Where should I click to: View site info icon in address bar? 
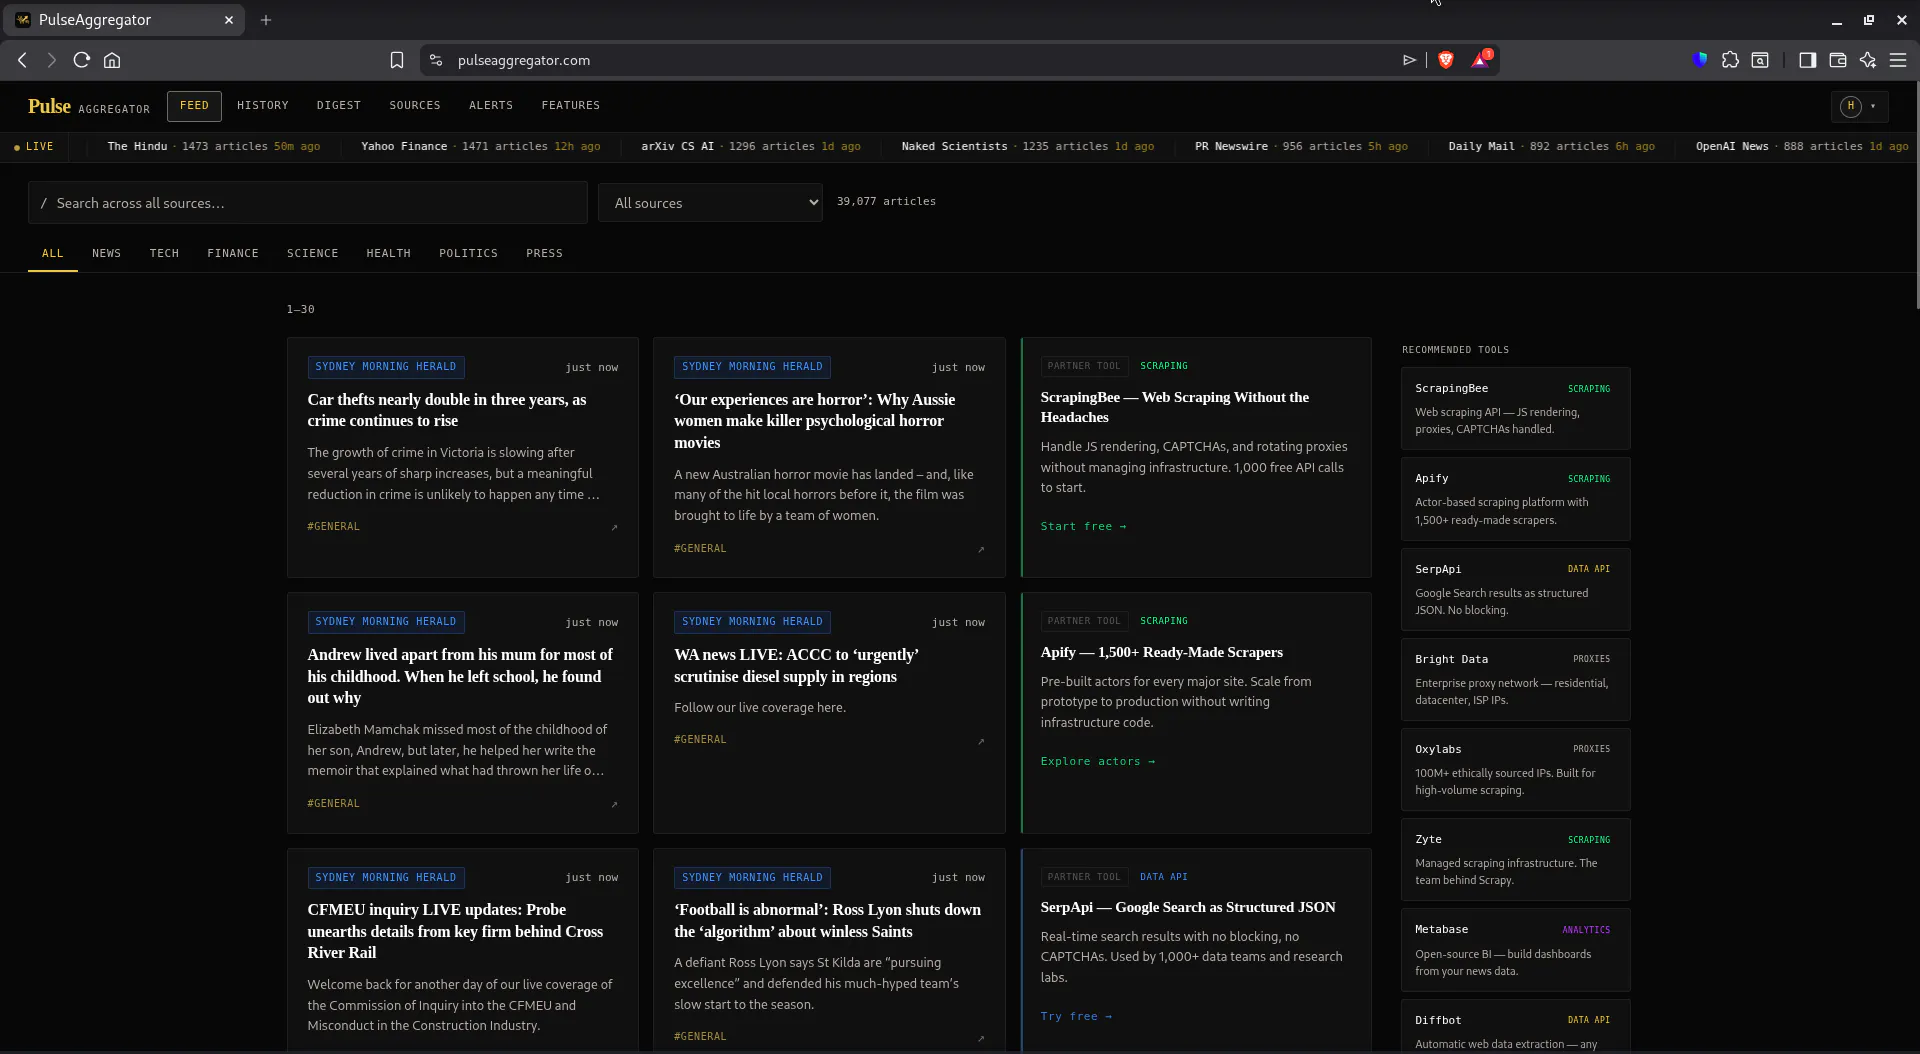coord(436,60)
